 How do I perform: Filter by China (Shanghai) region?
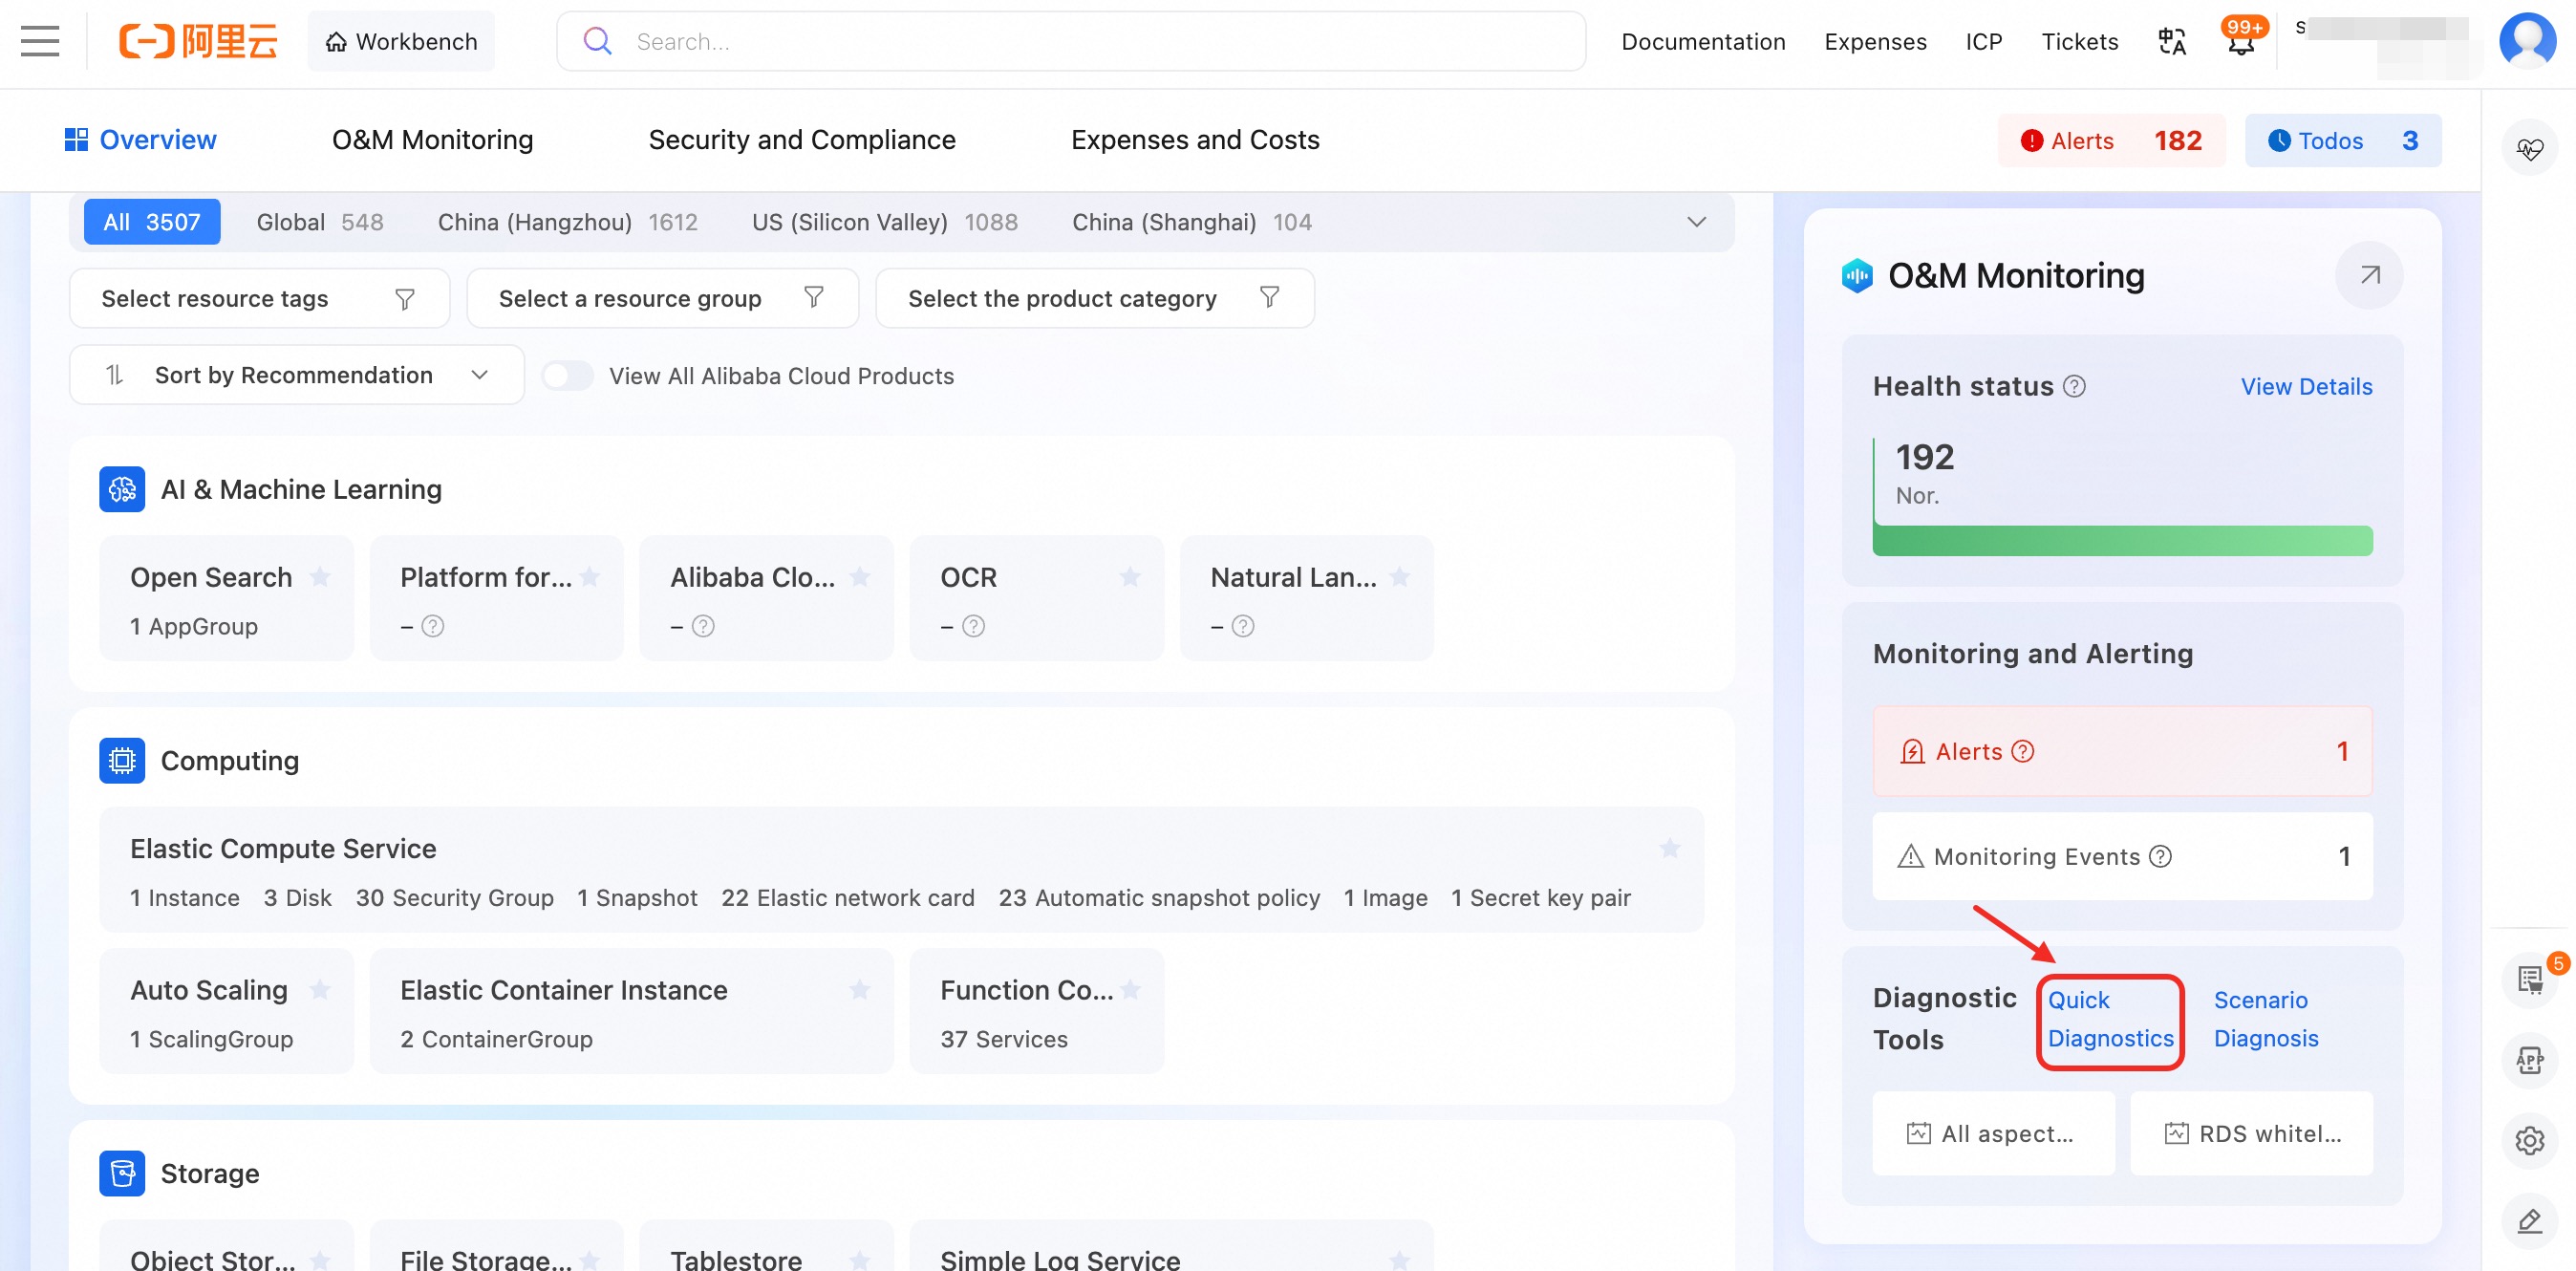(x=1192, y=222)
